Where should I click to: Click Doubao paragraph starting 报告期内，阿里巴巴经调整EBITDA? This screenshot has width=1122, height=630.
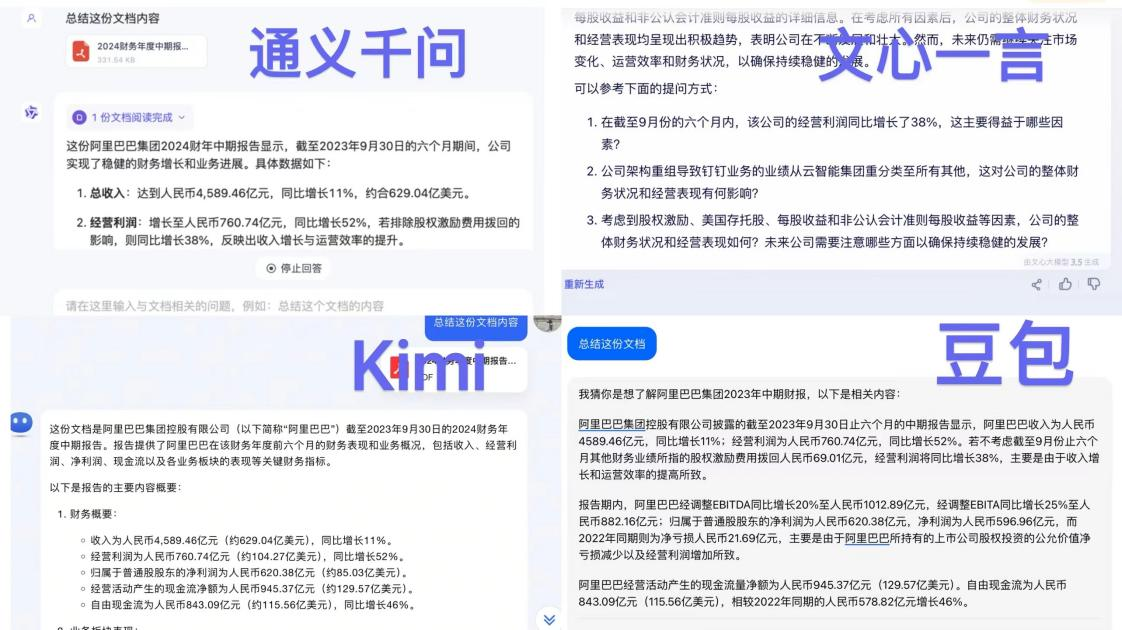click(835, 530)
